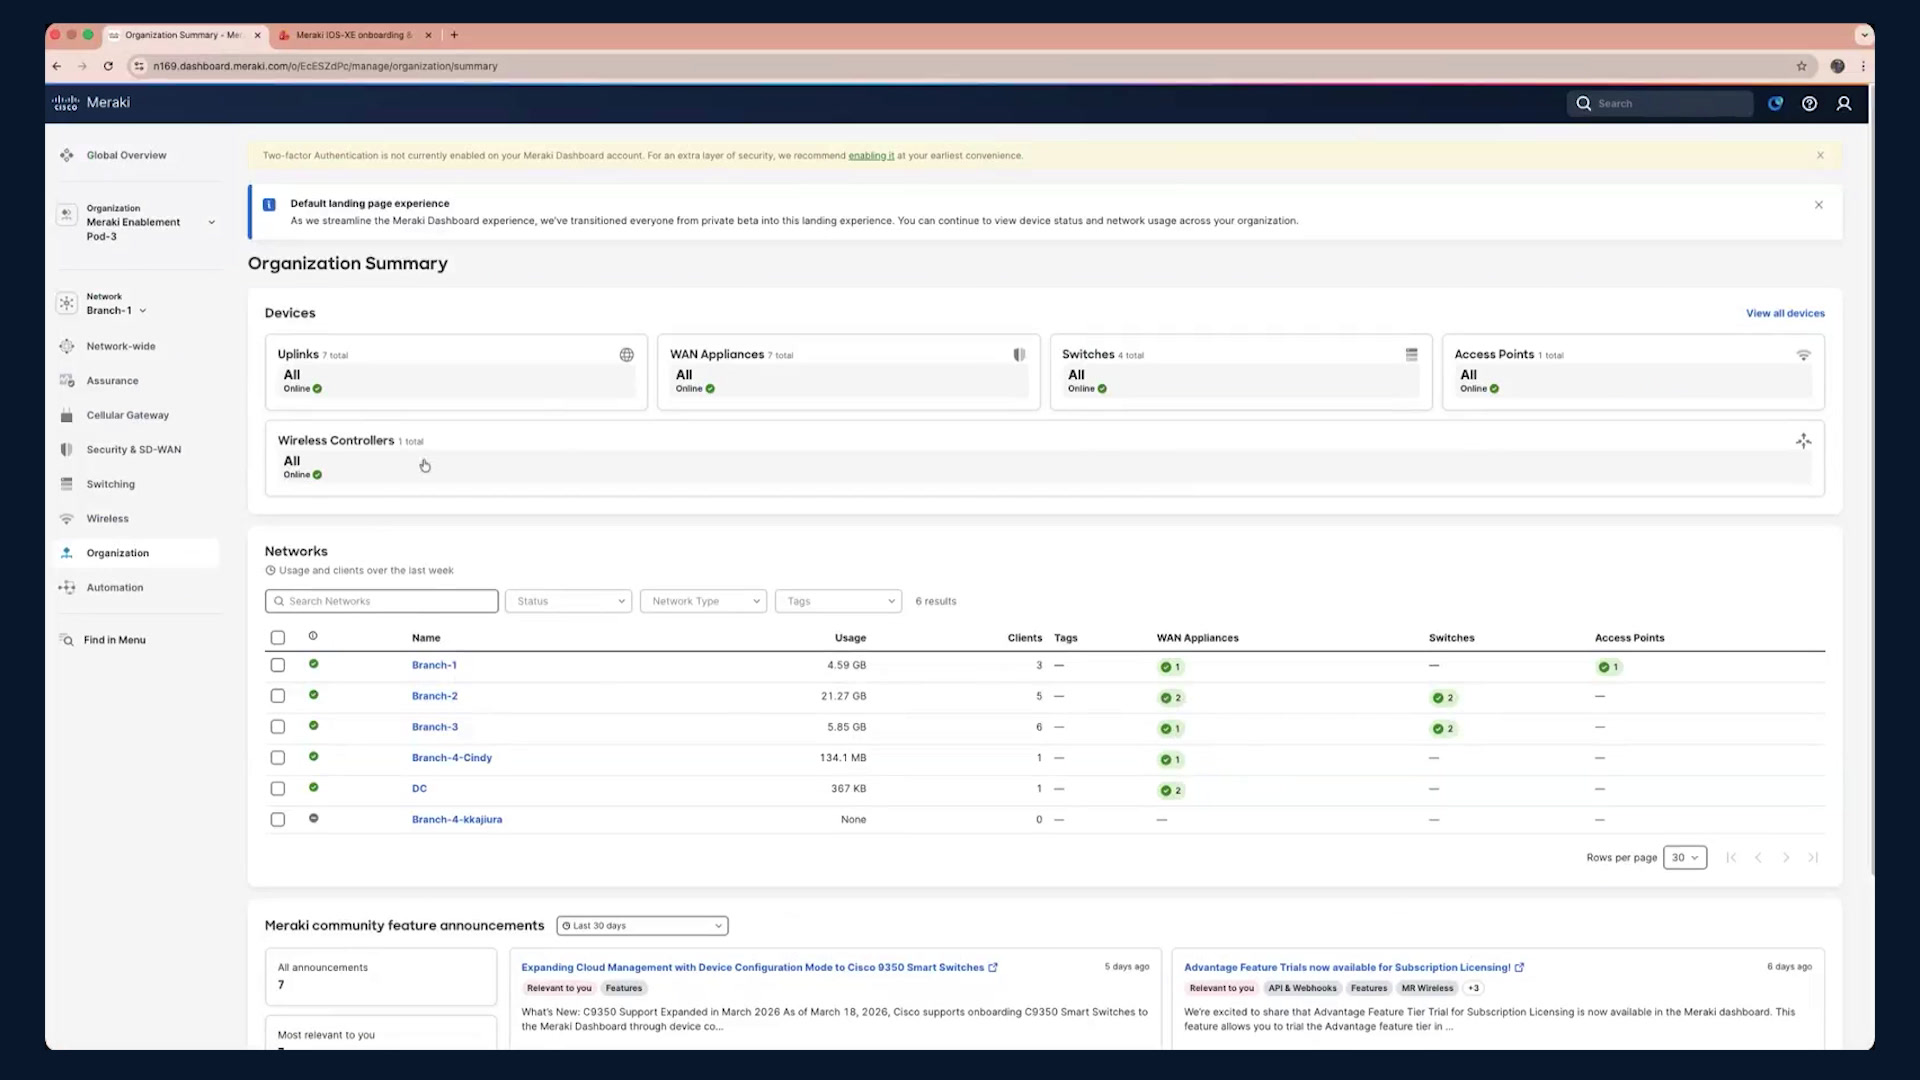Open the Branch-4-kkajiura network link
Image resolution: width=1920 pixels, height=1080 pixels.
[457, 819]
